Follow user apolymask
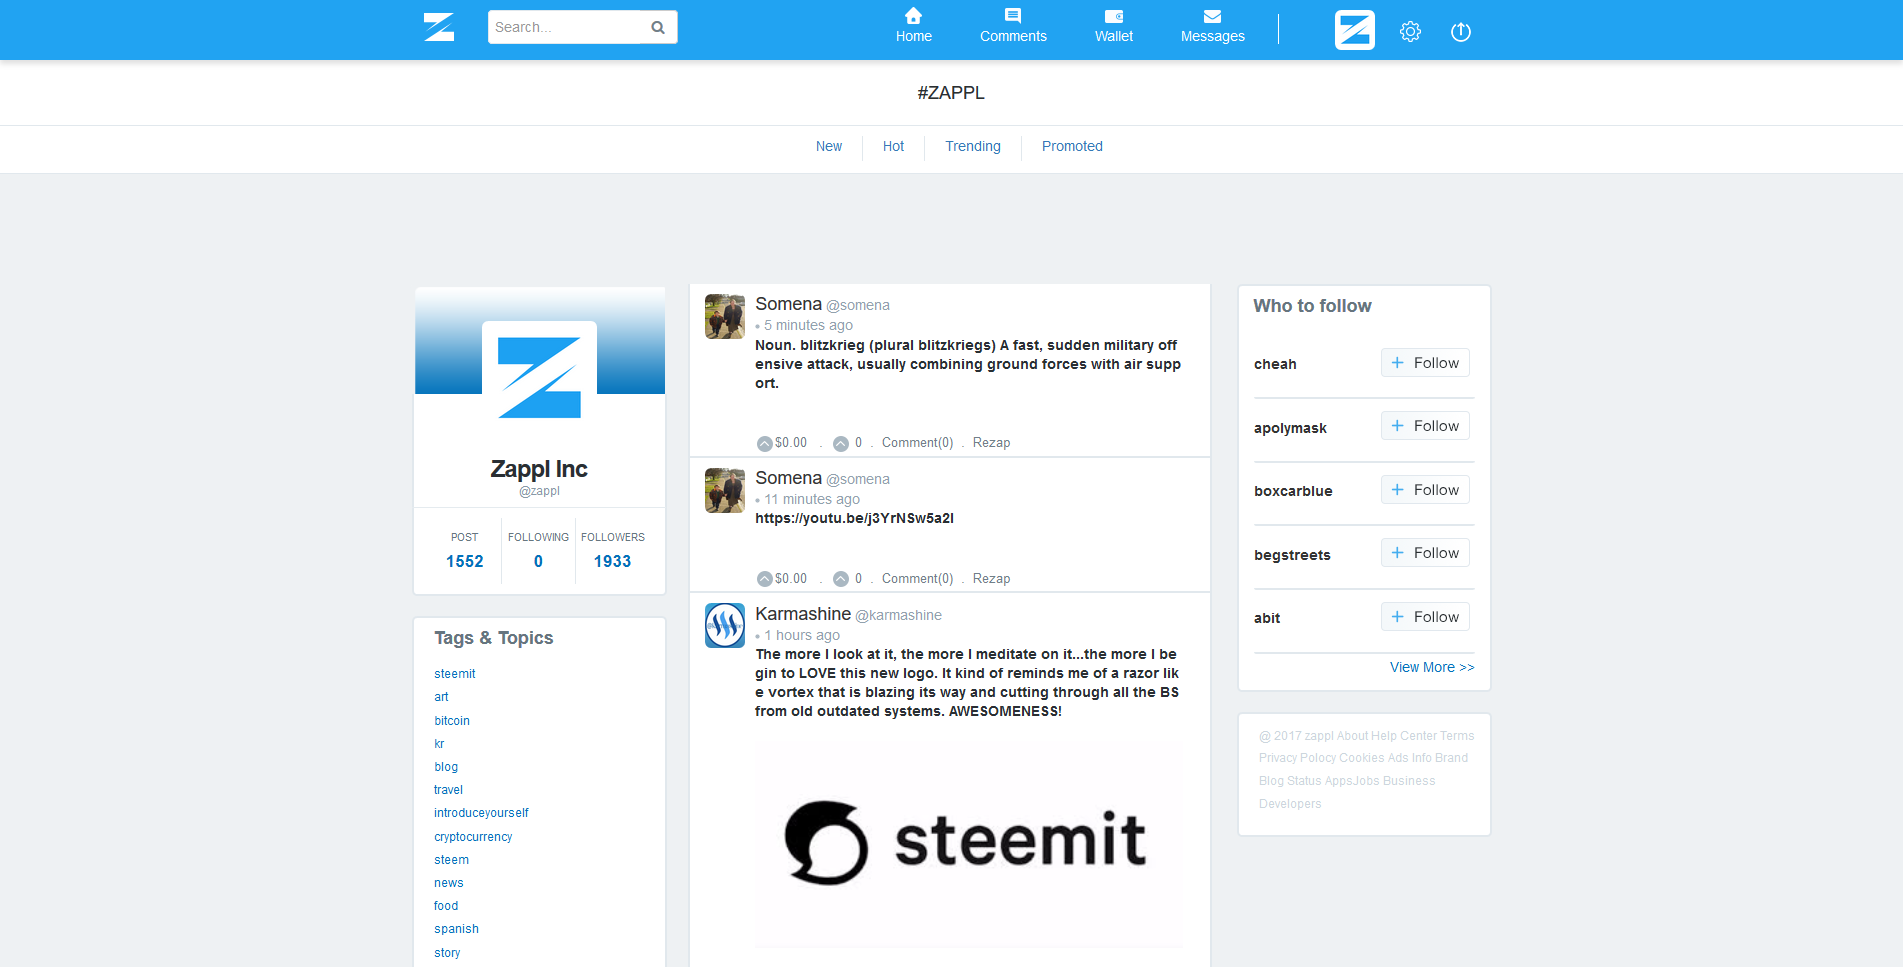The image size is (1903, 967). click(1425, 426)
